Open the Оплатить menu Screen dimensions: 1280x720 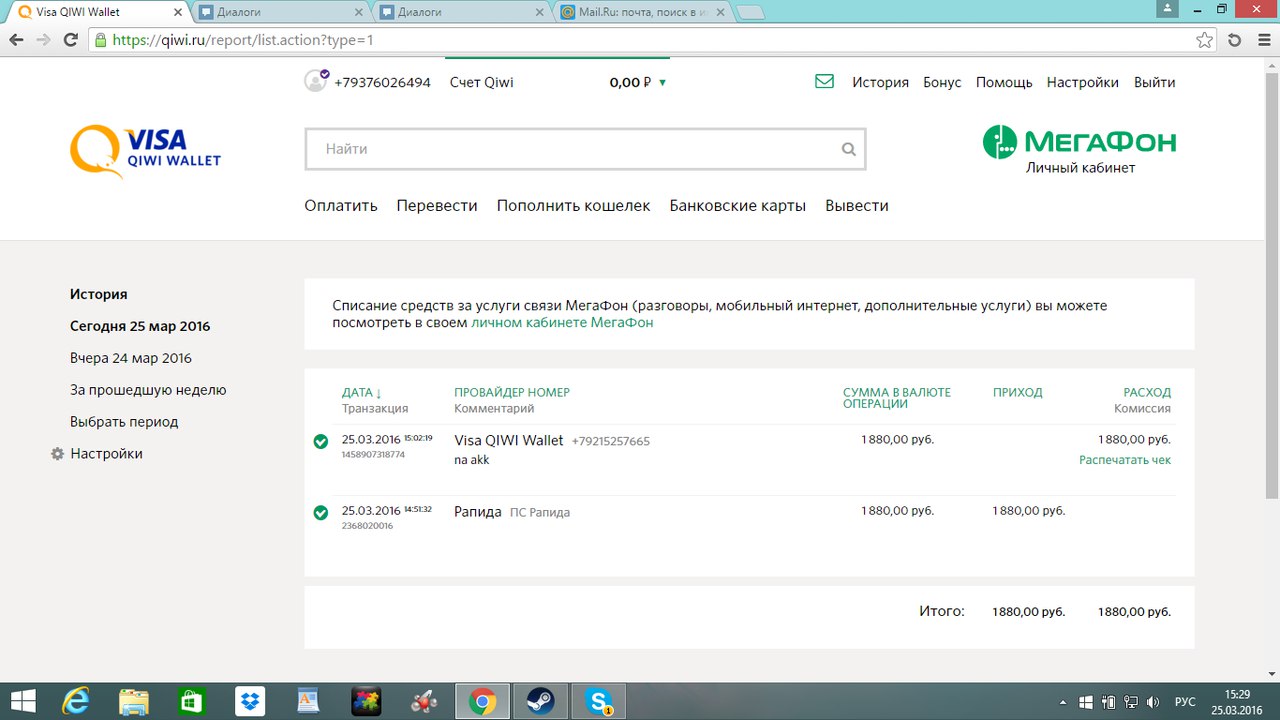click(x=341, y=206)
